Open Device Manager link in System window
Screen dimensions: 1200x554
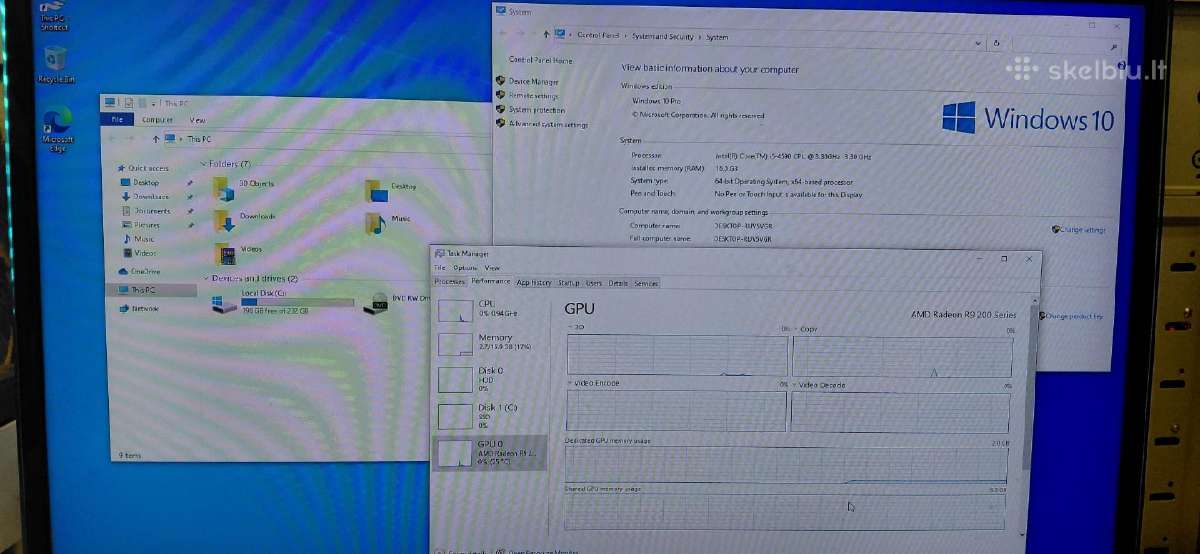click(x=534, y=81)
